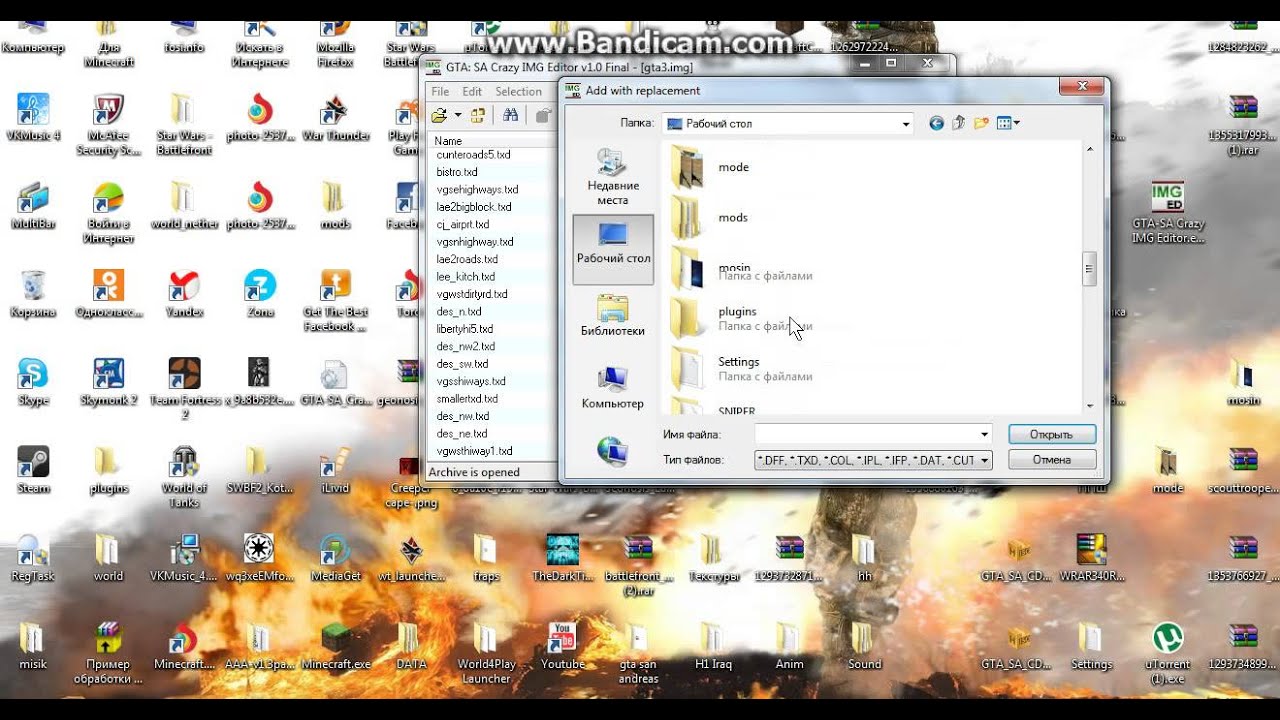Click the GTA-SA Crazy IMG Editor desktop icon

click(x=1168, y=212)
